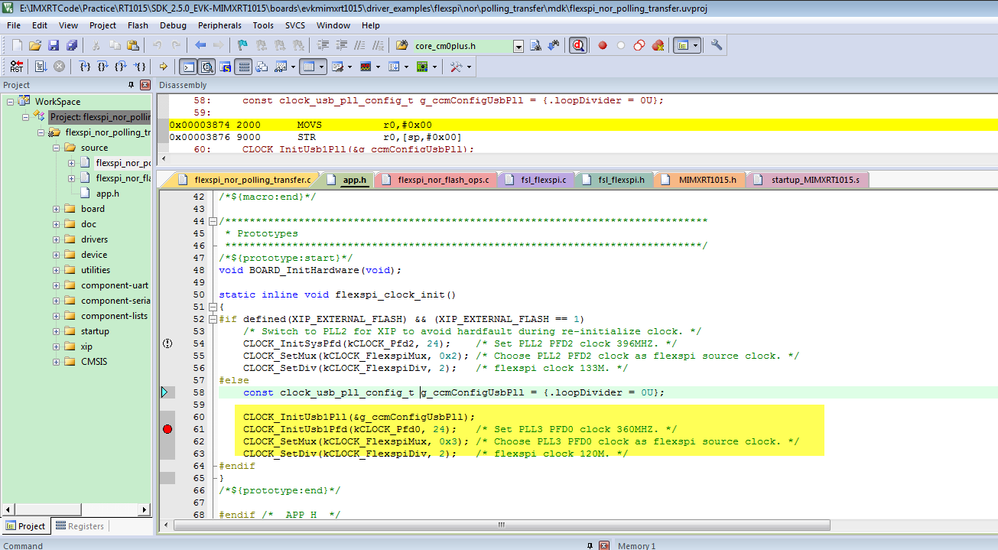Expand the drivers folder
The width and height of the screenshot is (998, 550).
pos(56,239)
